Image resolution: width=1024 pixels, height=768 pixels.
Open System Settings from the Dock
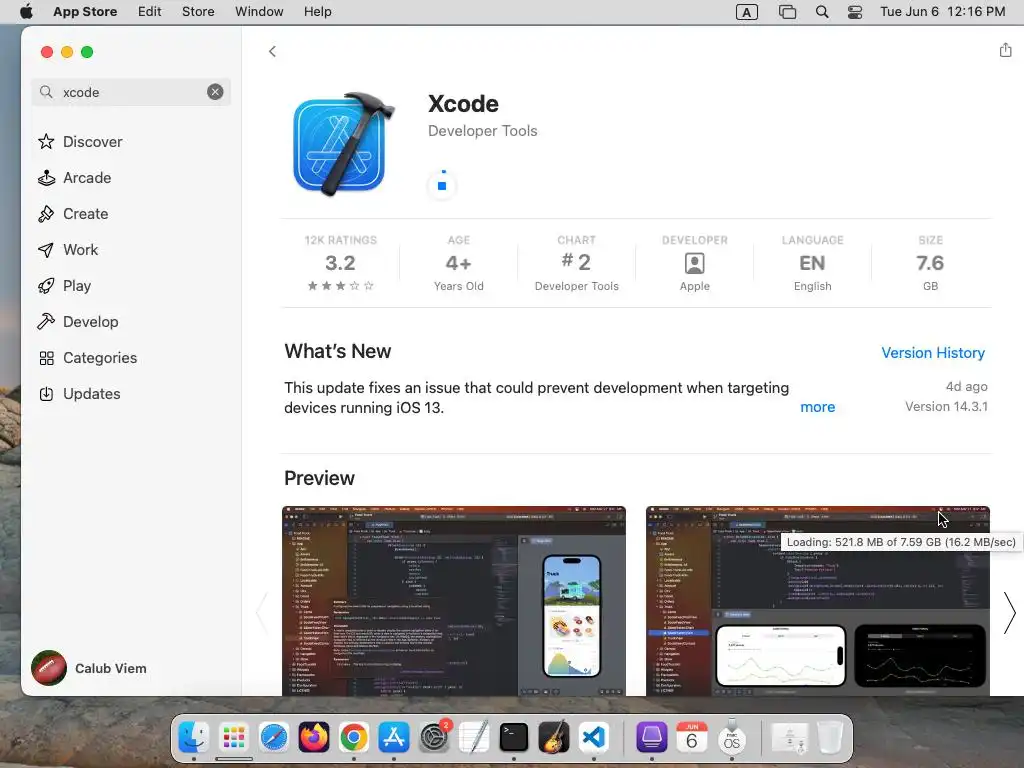pos(434,737)
